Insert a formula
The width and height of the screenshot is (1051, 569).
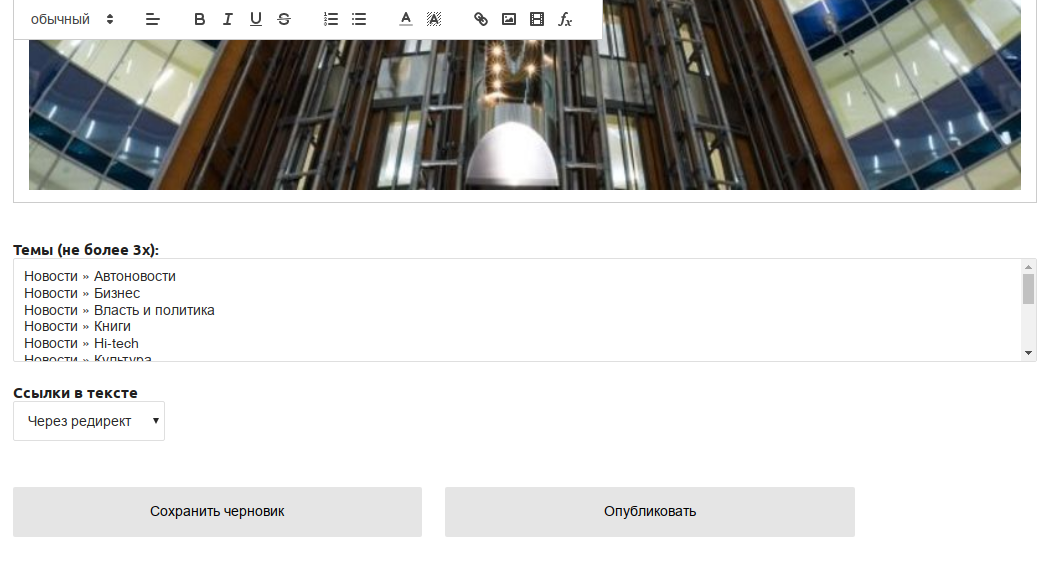565,19
